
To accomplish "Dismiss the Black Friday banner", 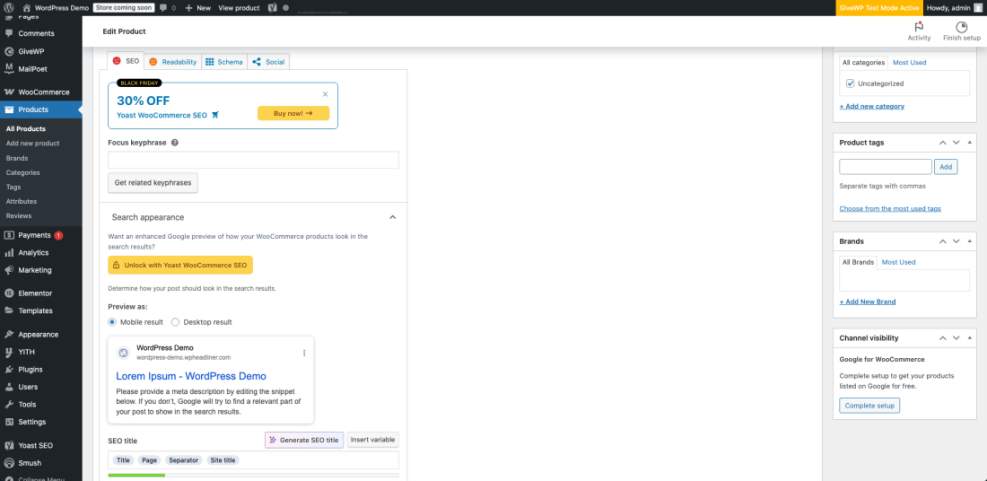I will point(325,94).
